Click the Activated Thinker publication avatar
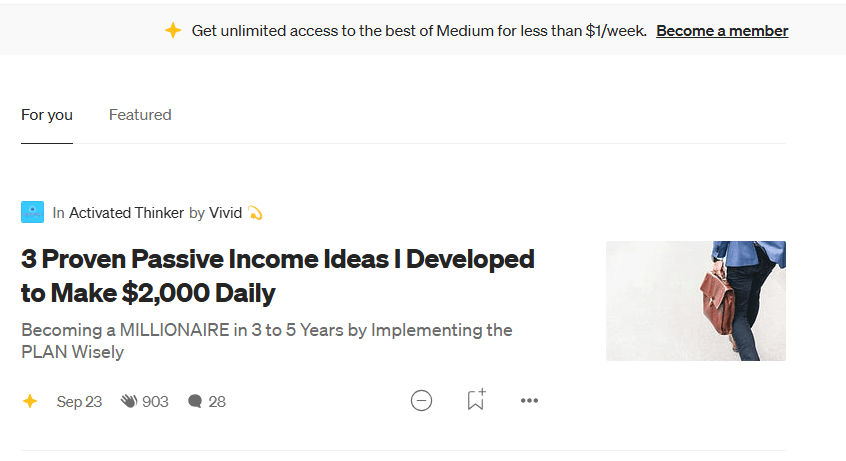Screen dimensions: 846x461 click(x=33, y=212)
